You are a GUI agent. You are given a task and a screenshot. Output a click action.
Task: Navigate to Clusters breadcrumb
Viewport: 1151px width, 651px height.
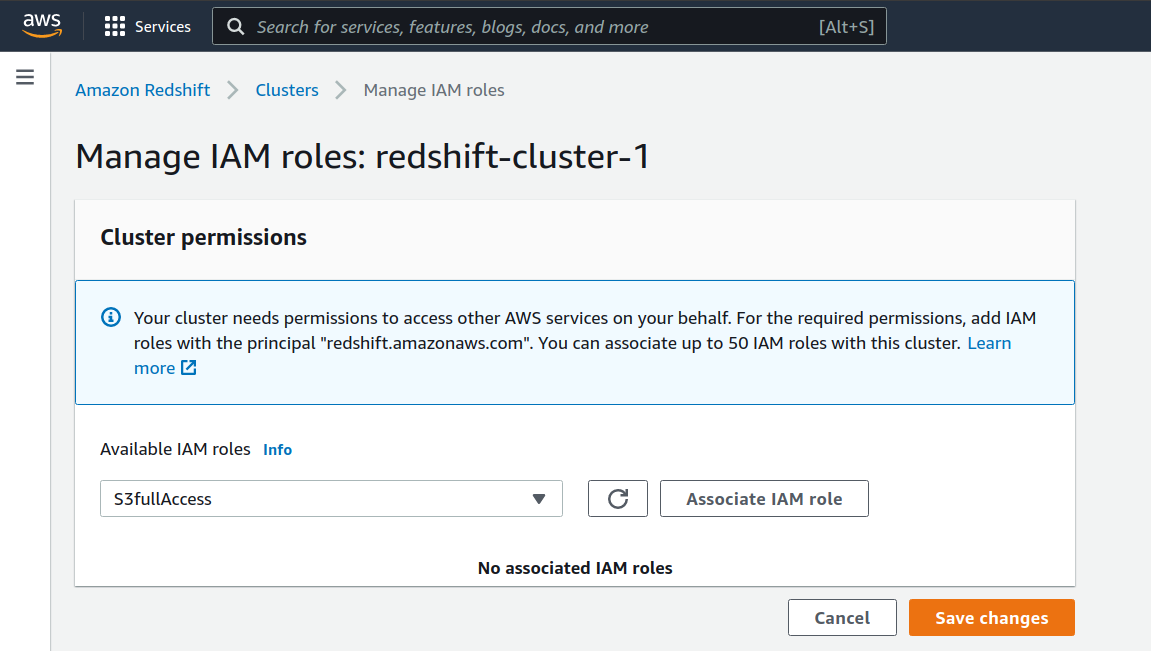click(287, 90)
